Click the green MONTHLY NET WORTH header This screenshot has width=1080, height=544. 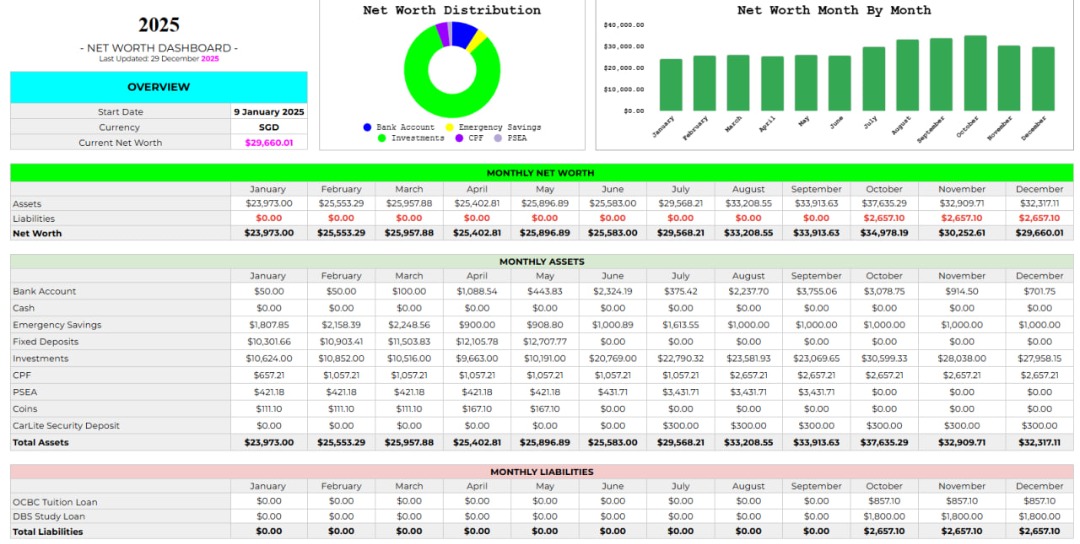click(x=540, y=173)
